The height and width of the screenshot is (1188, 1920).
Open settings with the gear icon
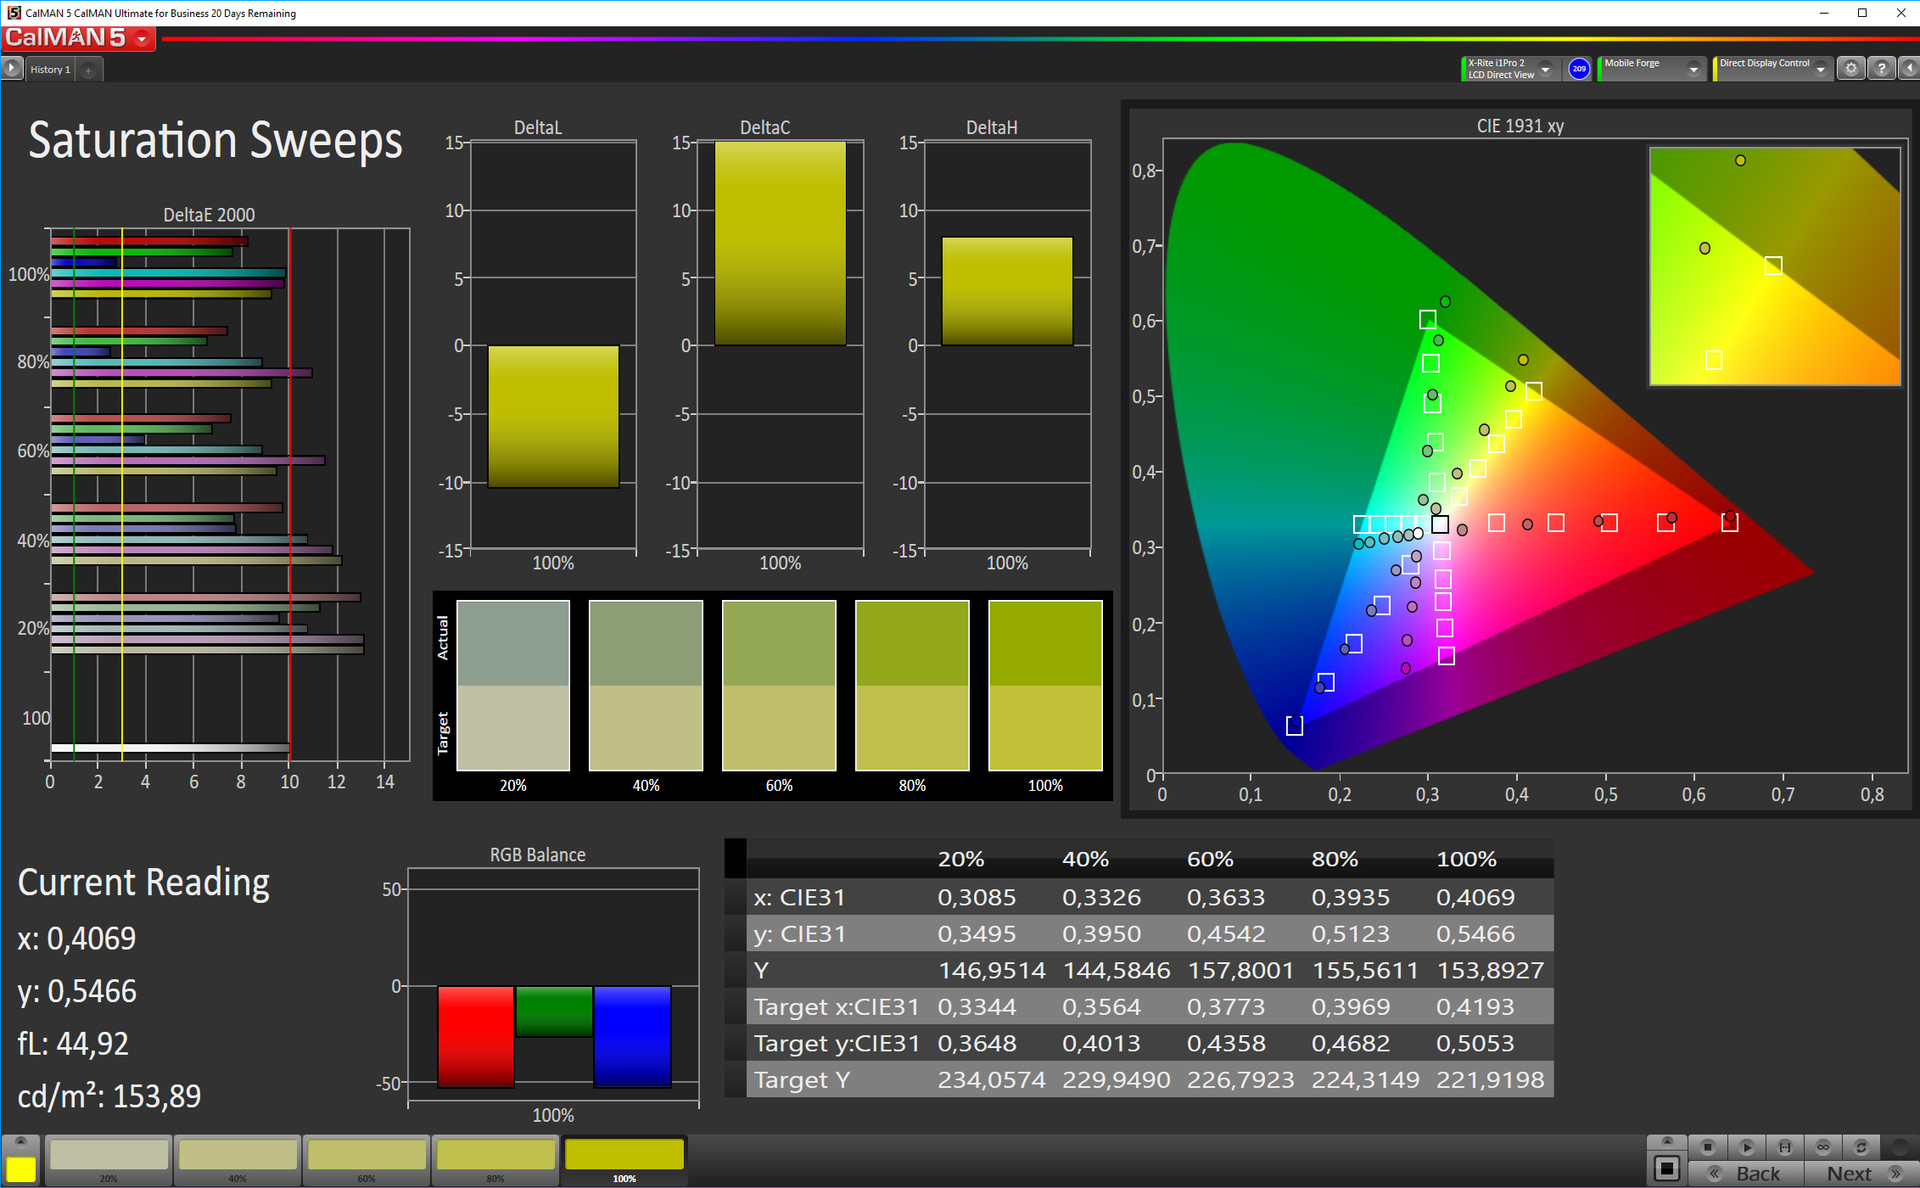pos(1851,69)
